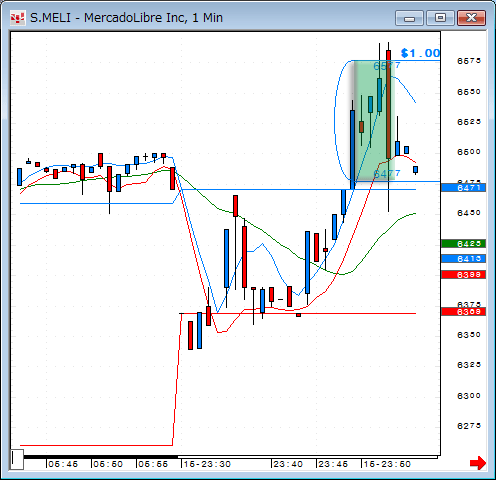
Task: Click the chart application icon in title bar
Action: point(17,18)
